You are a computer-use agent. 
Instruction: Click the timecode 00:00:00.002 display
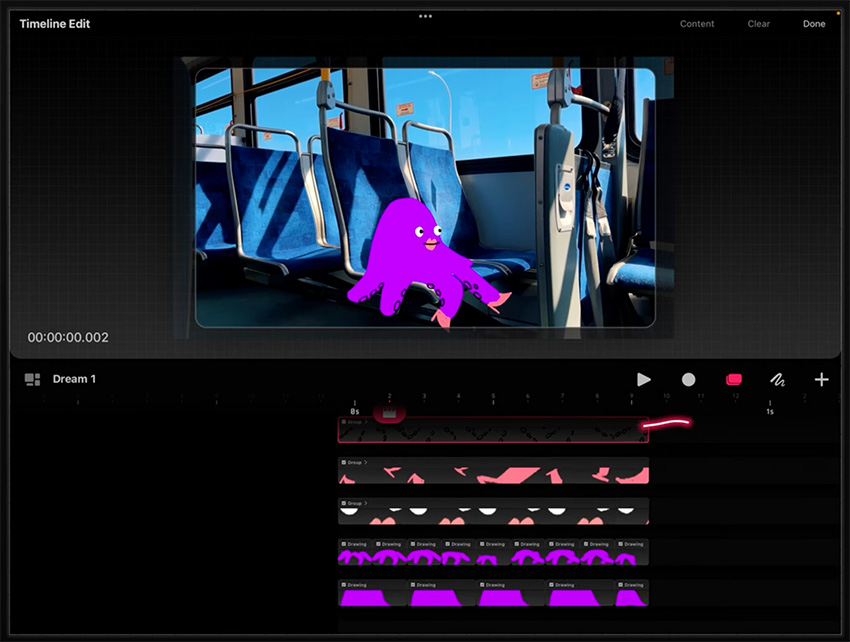(x=68, y=338)
